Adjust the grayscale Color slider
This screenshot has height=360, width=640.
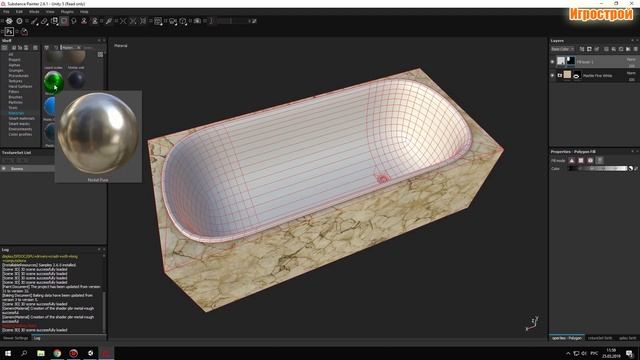598,169
